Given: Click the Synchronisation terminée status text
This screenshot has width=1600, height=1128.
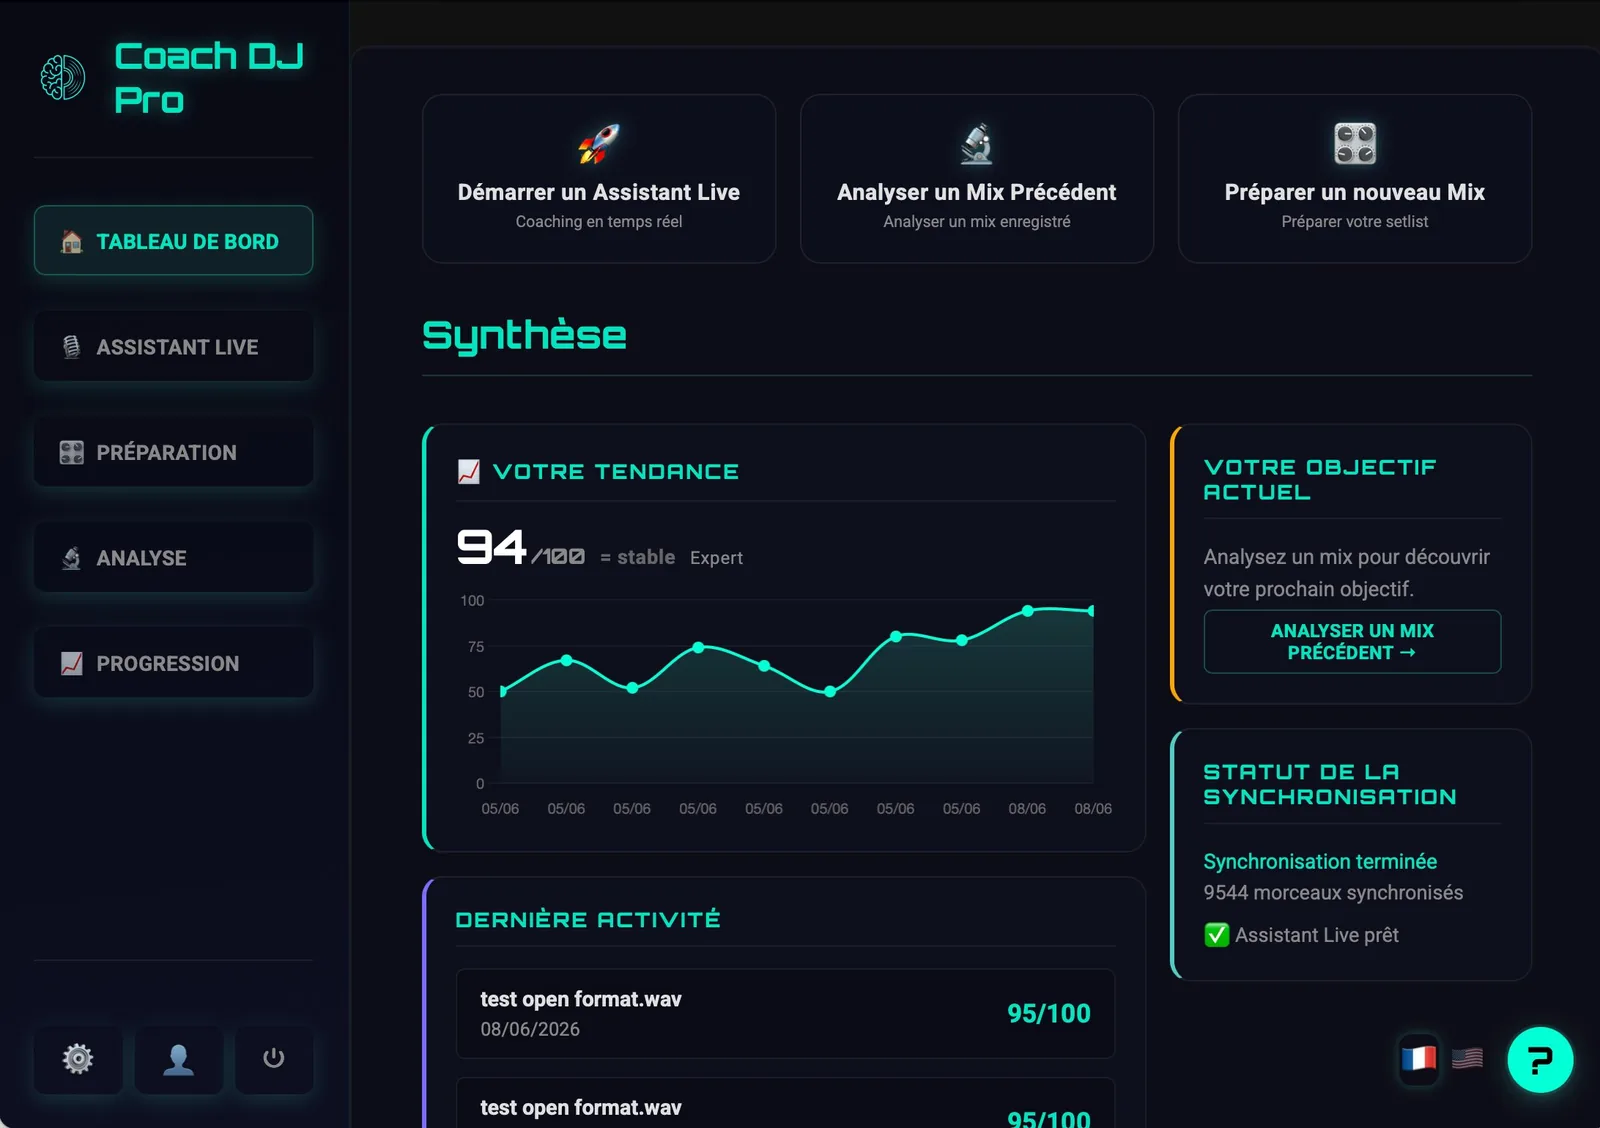Looking at the screenshot, I should pyautogui.click(x=1320, y=862).
